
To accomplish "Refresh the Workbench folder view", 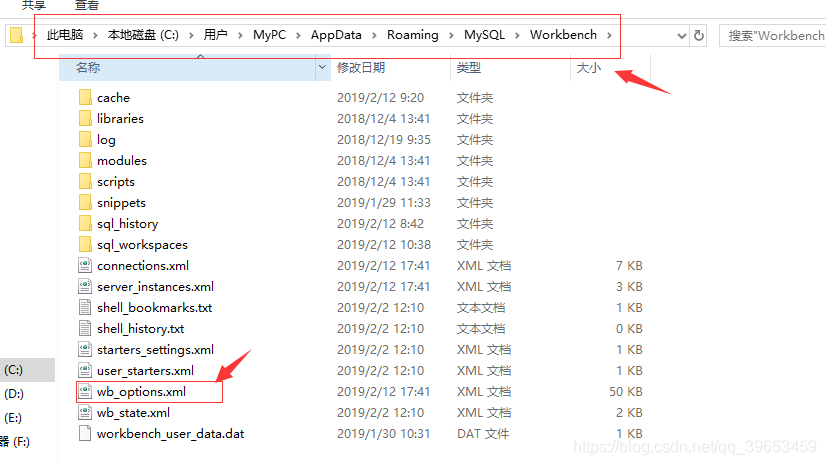I will (x=699, y=35).
